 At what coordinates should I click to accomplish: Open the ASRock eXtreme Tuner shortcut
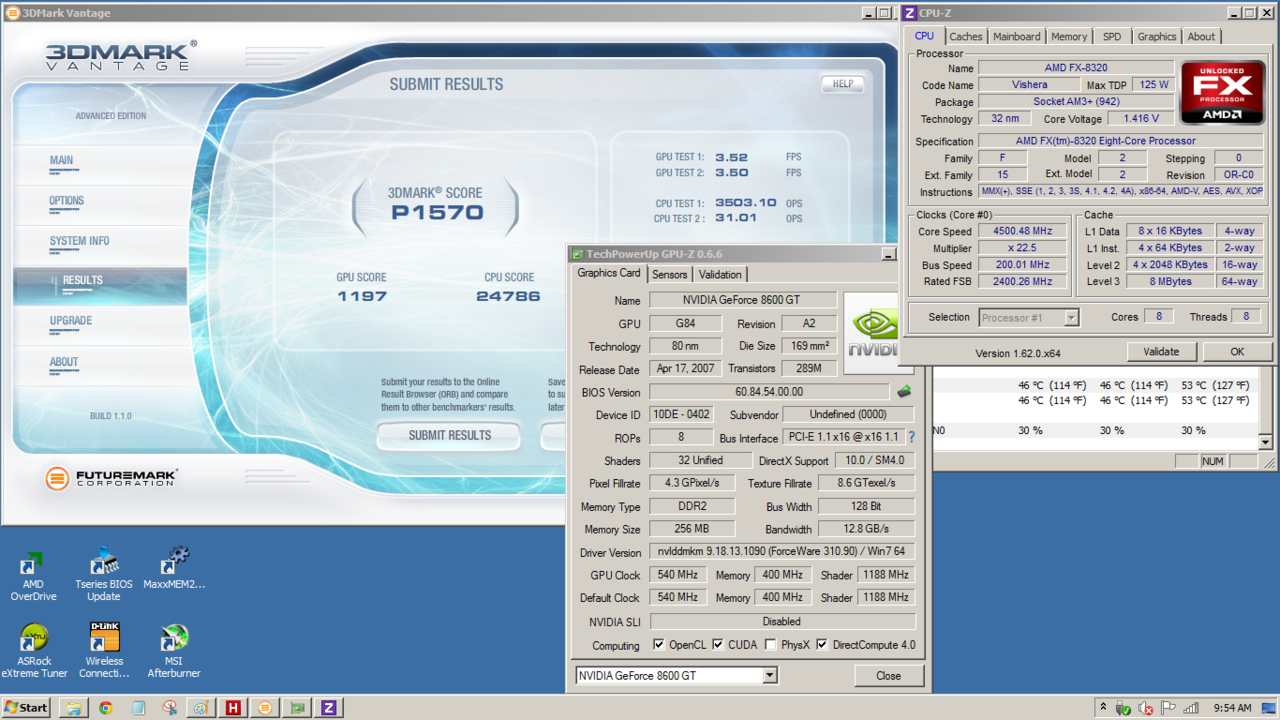coord(34,651)
